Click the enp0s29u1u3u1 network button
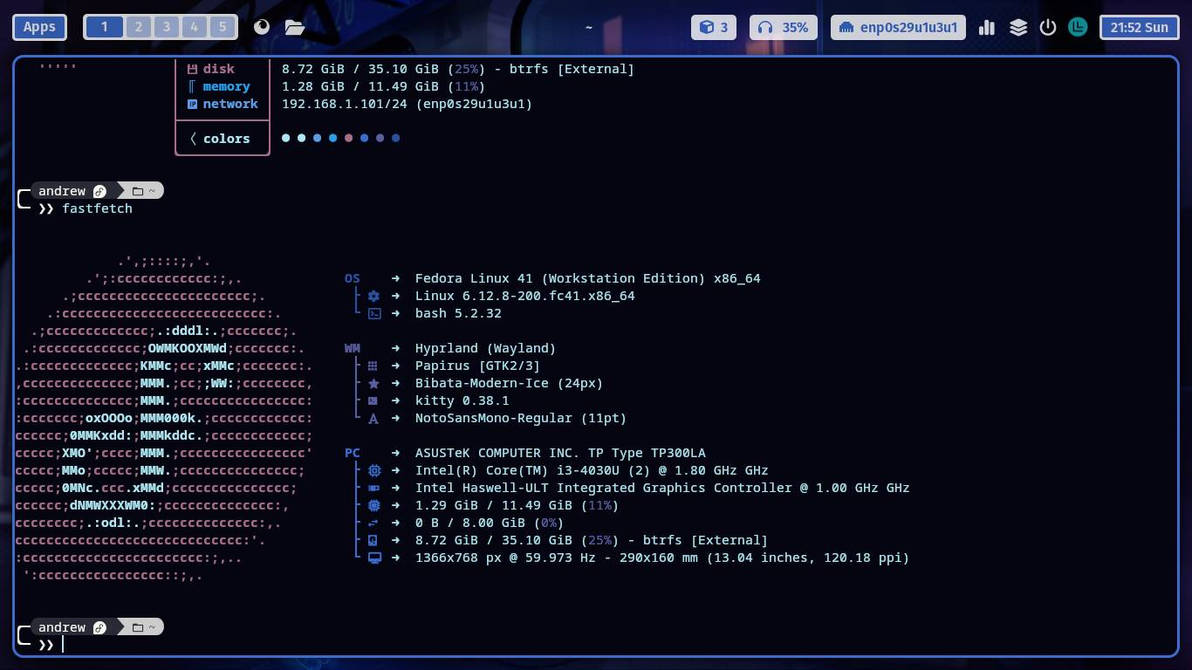 pyautogui.click(x=898, y=27)
